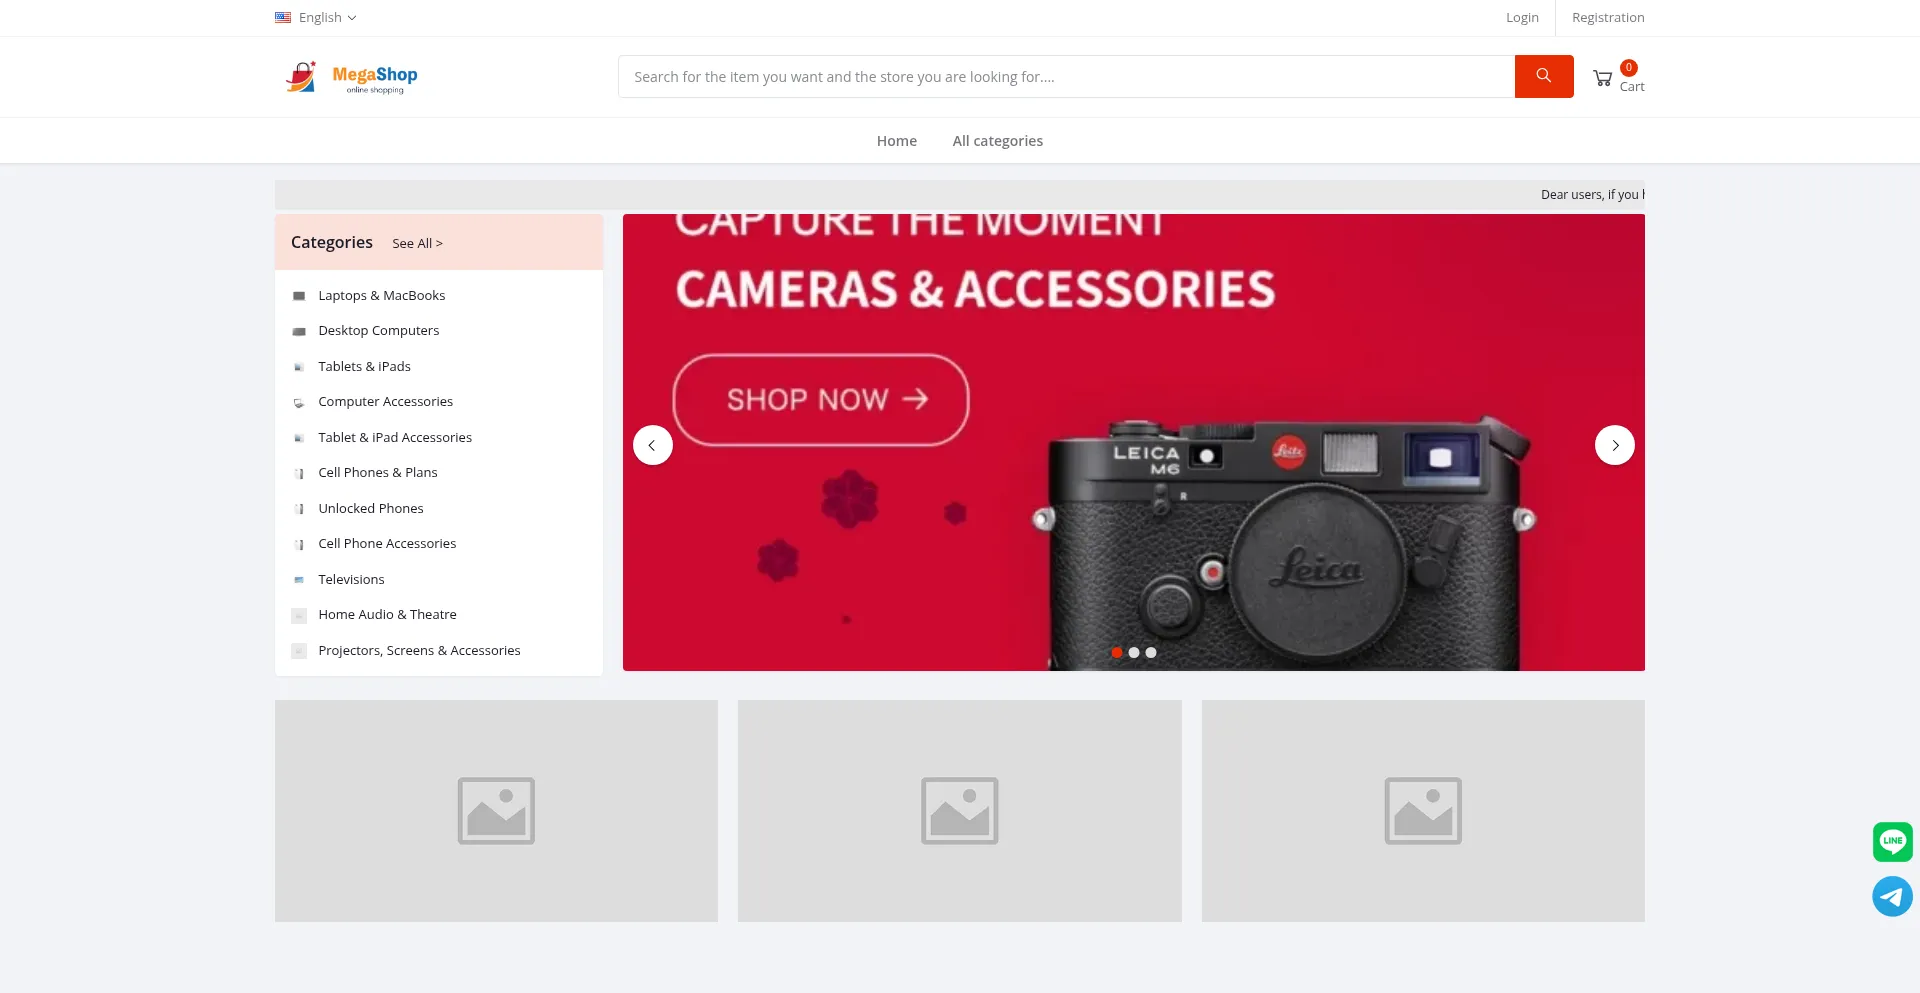Screen dimensions: 1920x993
Task: Select the Cell Phones & Plans icon
Action: point(298,473)
